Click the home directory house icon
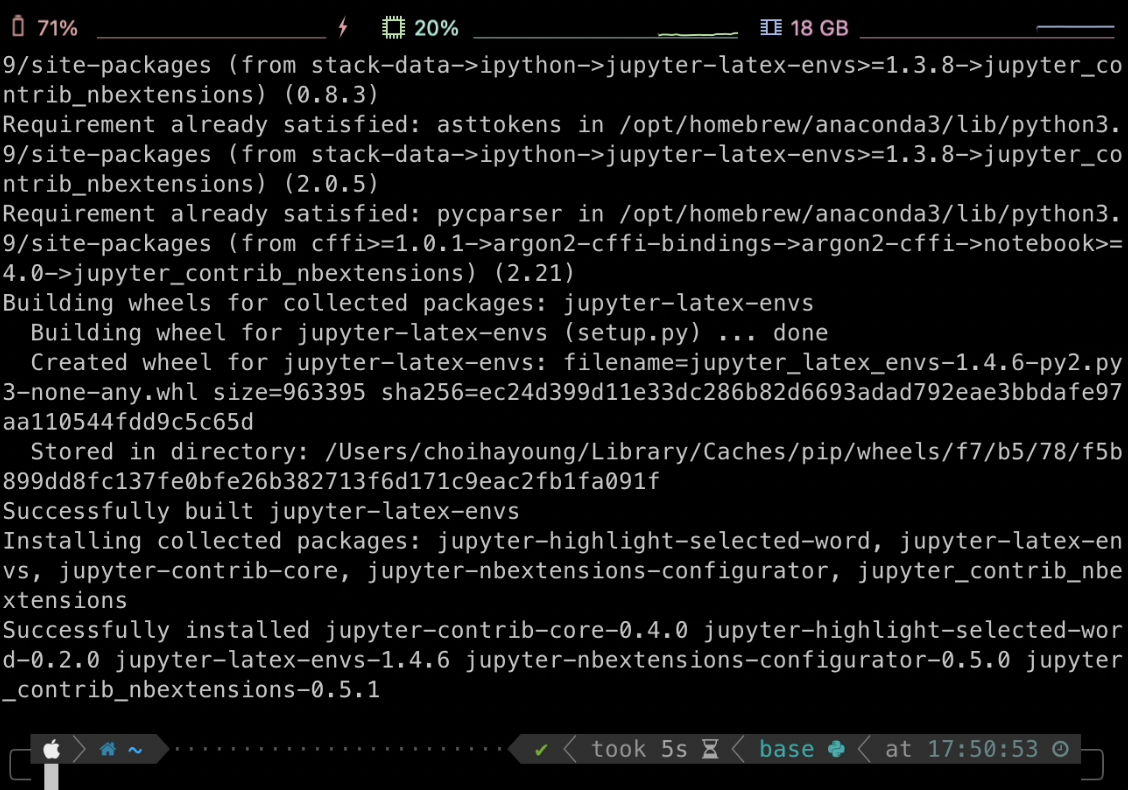This screenshot has width=1128, height=790. coord(108,750)
